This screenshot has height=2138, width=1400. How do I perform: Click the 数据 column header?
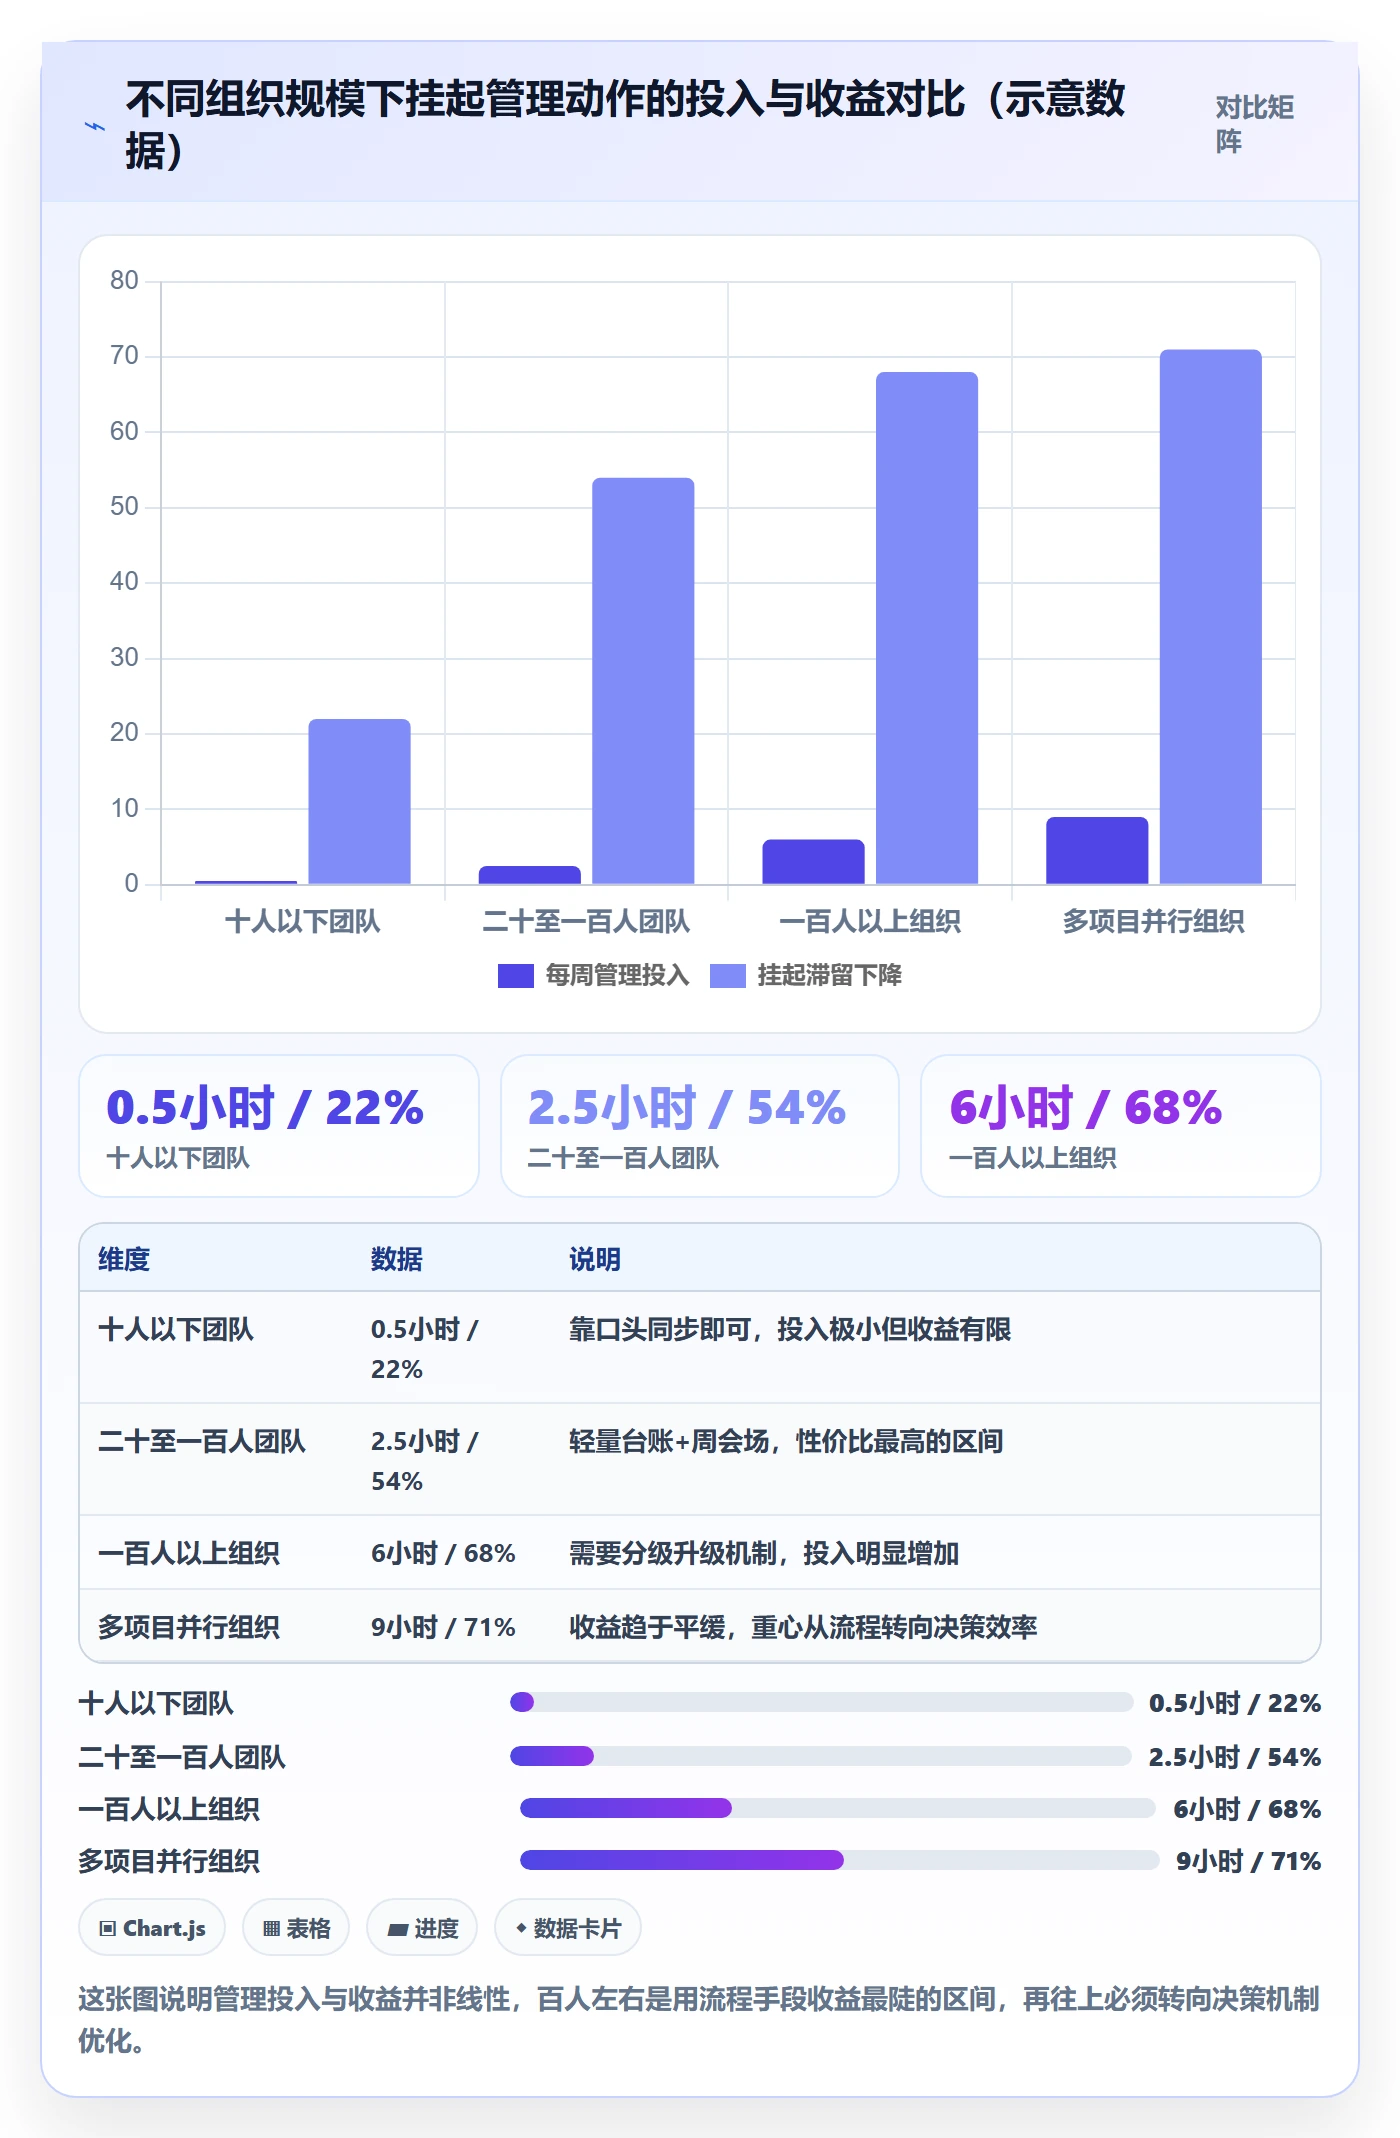tap(397, 1259)
